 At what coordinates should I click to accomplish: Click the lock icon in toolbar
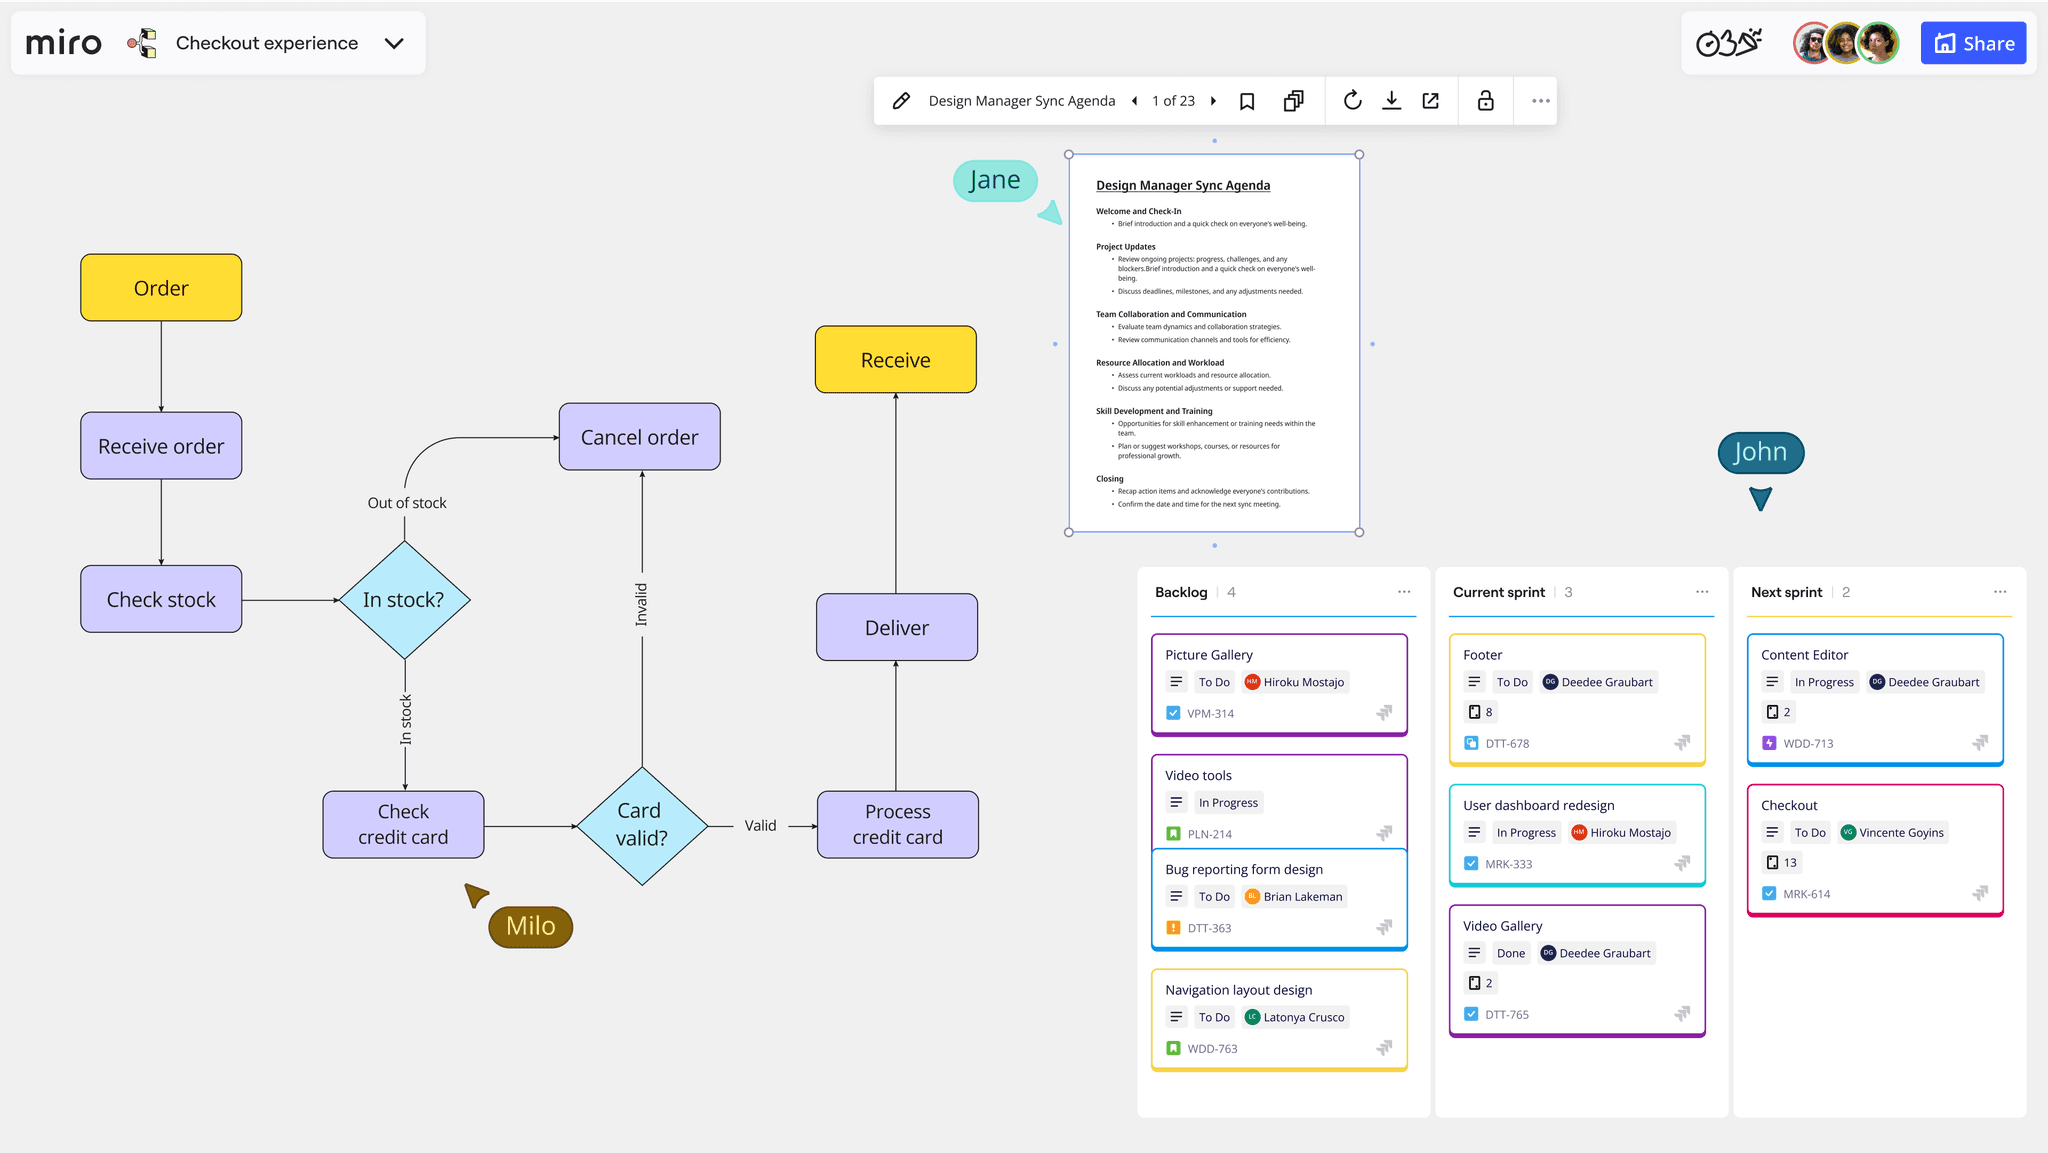pyautogui.click(x=1485, y=100)
